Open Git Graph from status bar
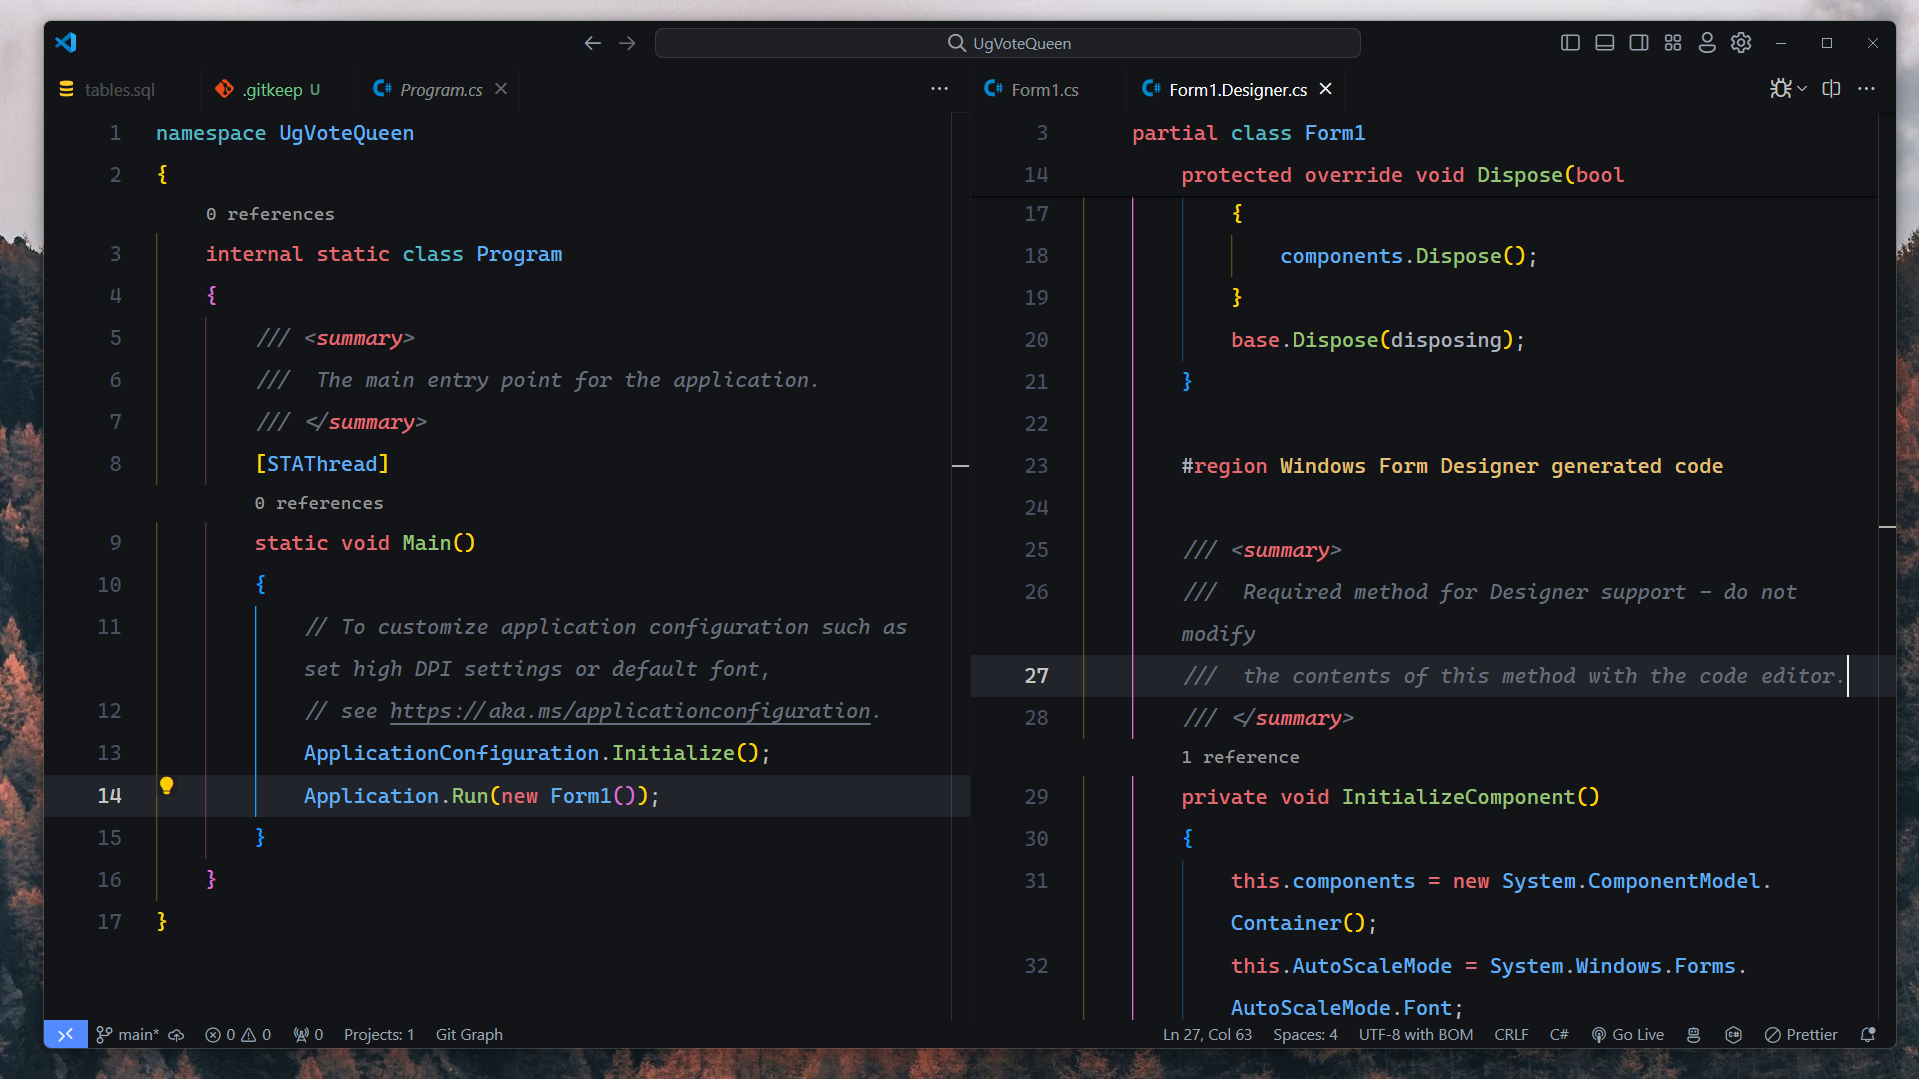Viewport: 1919px width, 1079px height. (x=469, y=1034)
